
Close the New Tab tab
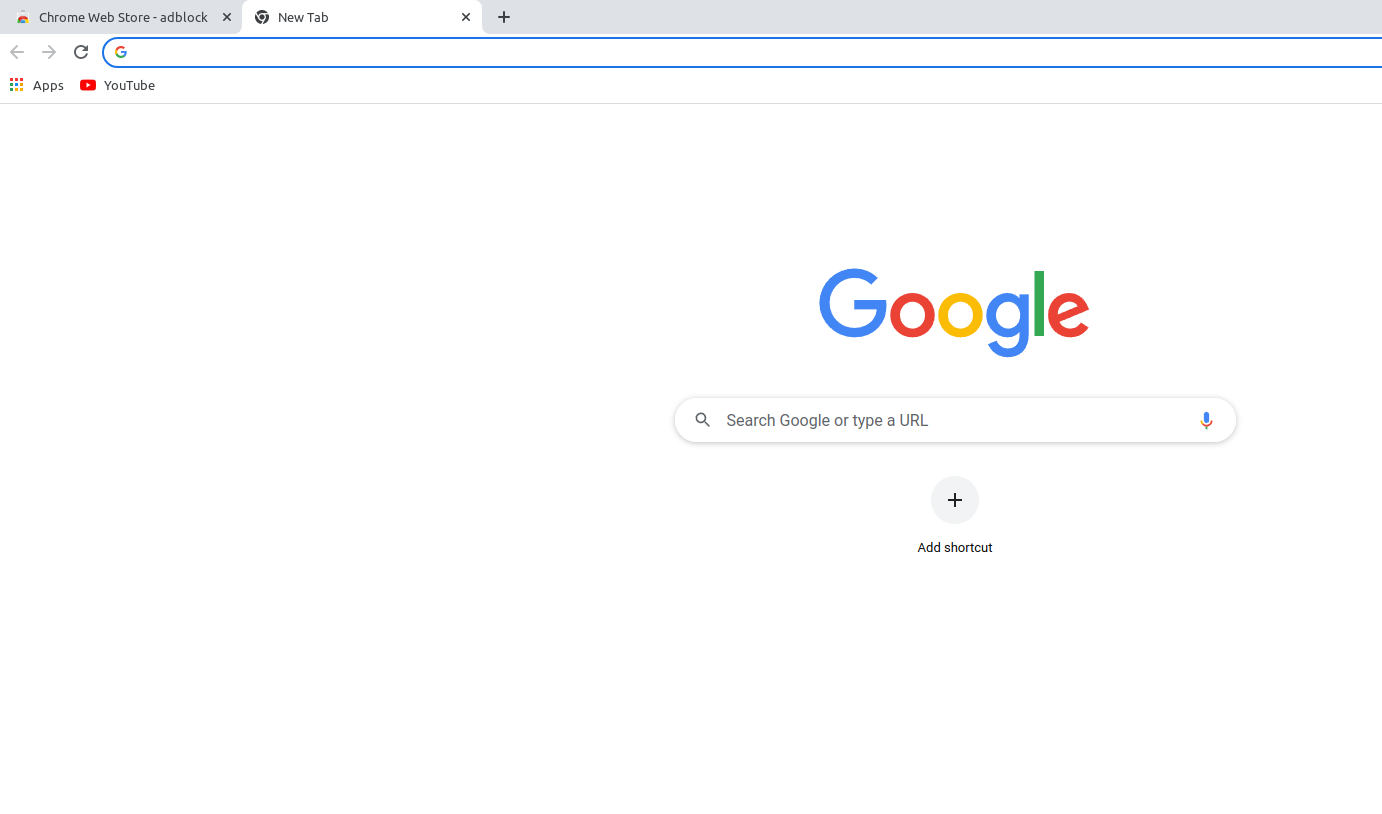tap(466, 17)
